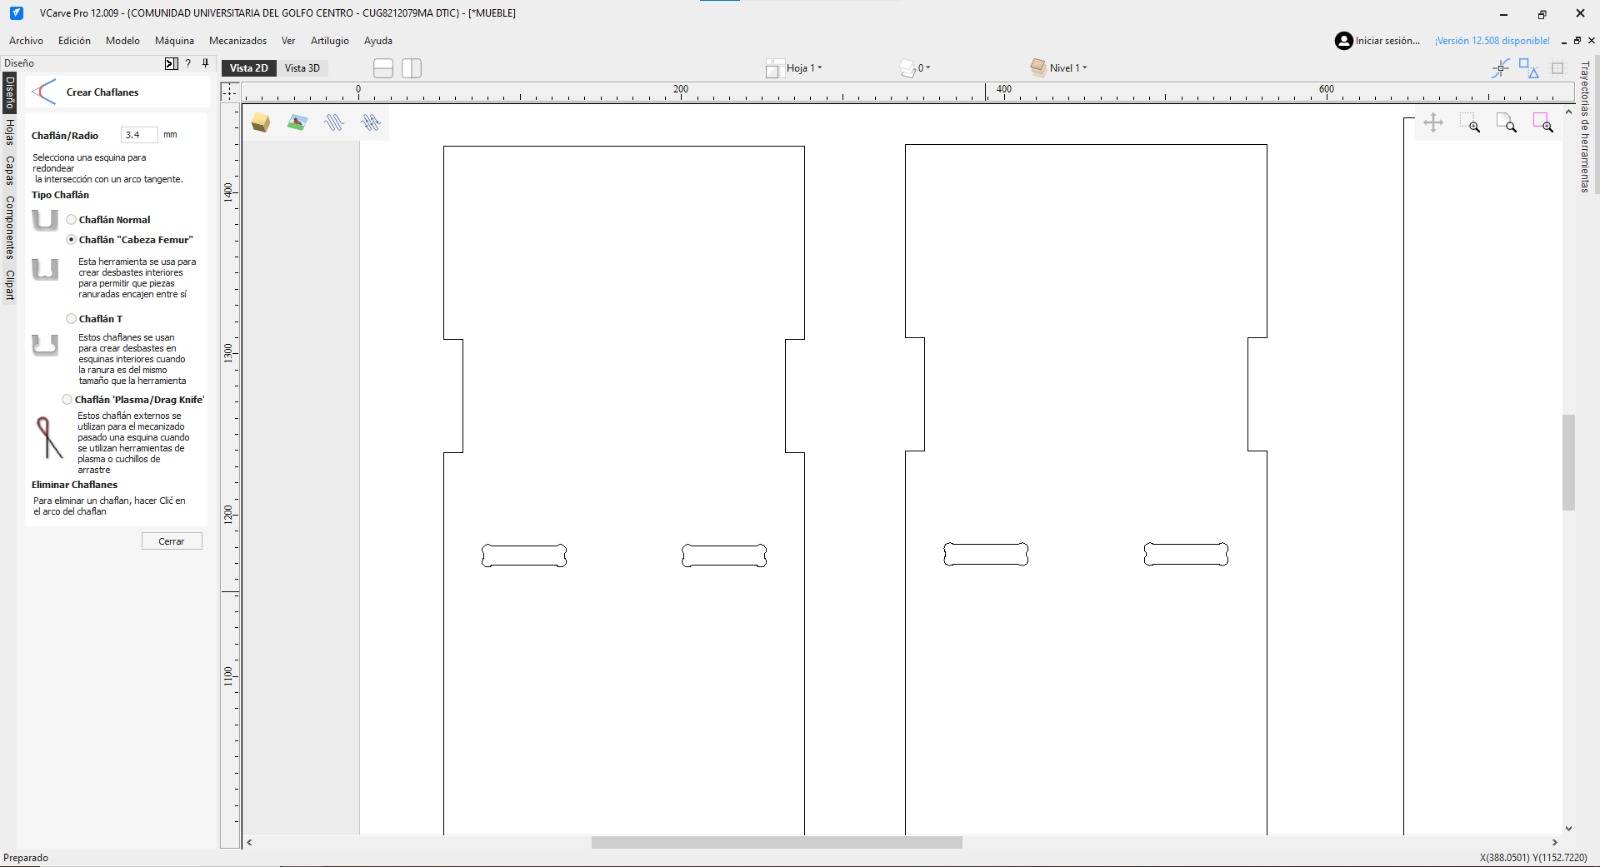Open the Componentes side tab
This screenshot has width=1600, height=867.
pyautogui.click(x=9, y=227)
